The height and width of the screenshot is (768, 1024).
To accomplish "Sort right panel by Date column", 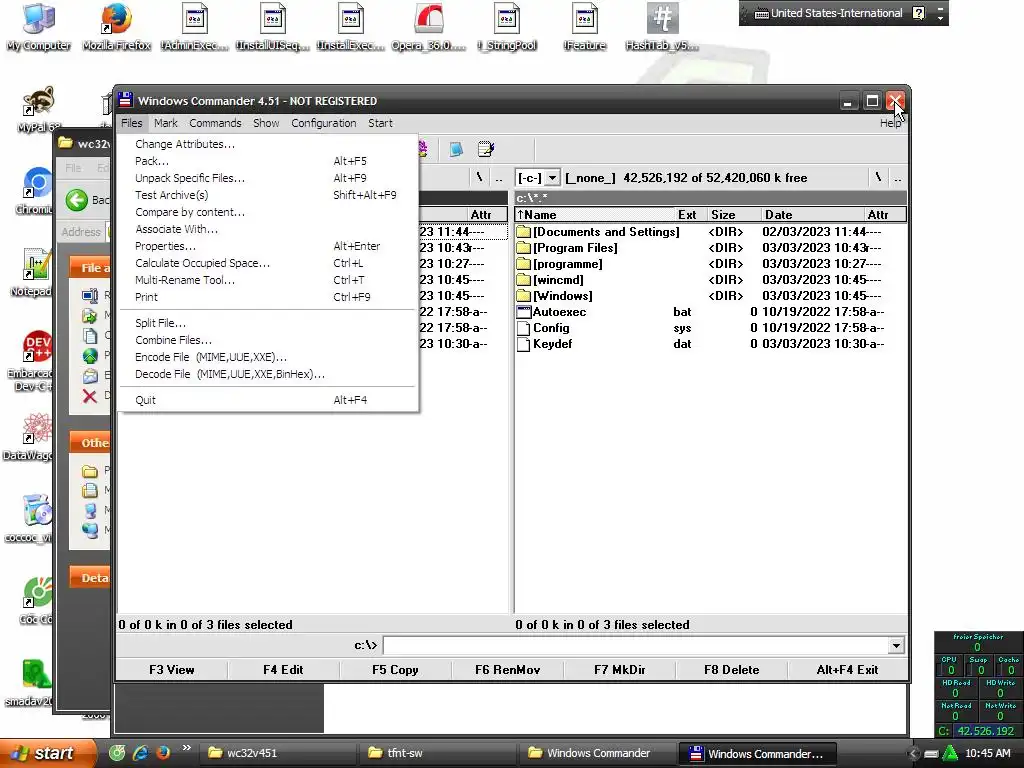I will (x=813, y=215).
